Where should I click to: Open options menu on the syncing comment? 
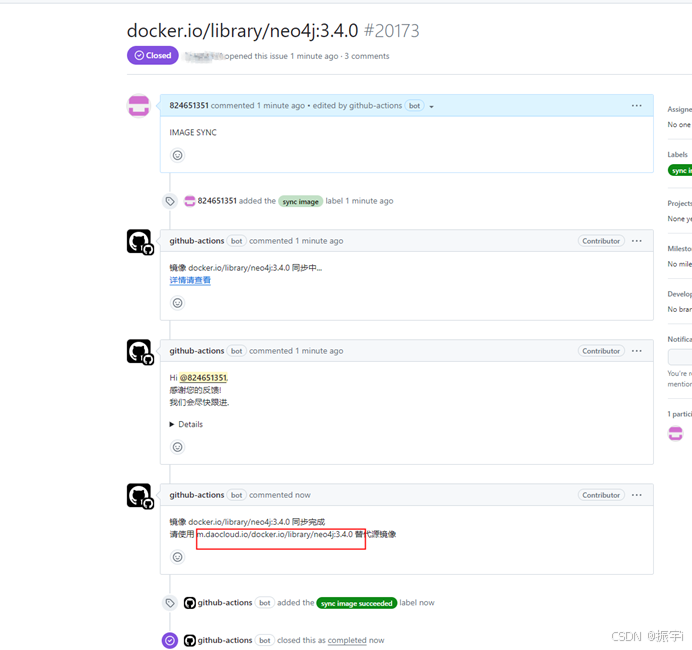(x=636, y=241)
